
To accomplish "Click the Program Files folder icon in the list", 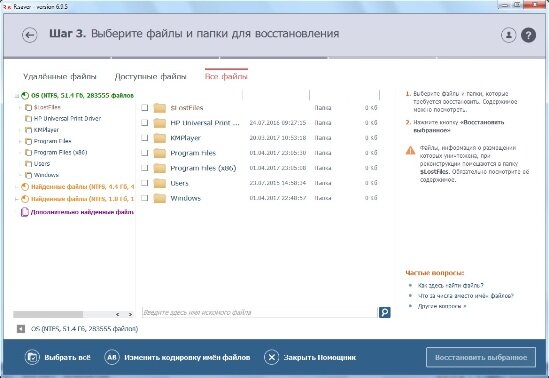I will 160,153.
